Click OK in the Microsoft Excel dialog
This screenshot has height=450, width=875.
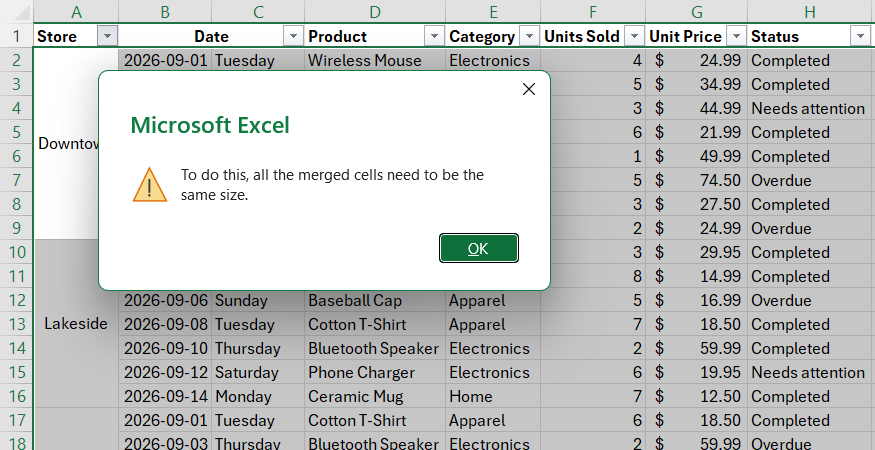tap(479, 248)
